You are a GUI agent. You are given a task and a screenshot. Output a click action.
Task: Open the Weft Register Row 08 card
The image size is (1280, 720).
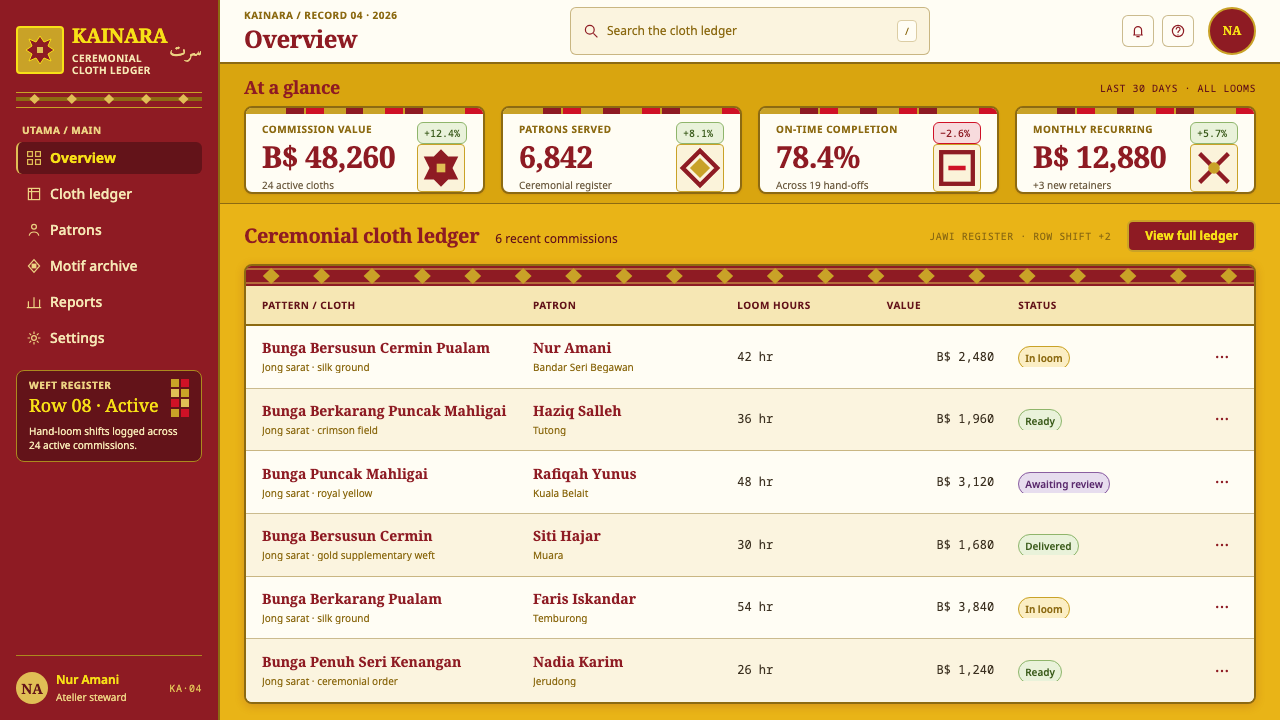109,416
